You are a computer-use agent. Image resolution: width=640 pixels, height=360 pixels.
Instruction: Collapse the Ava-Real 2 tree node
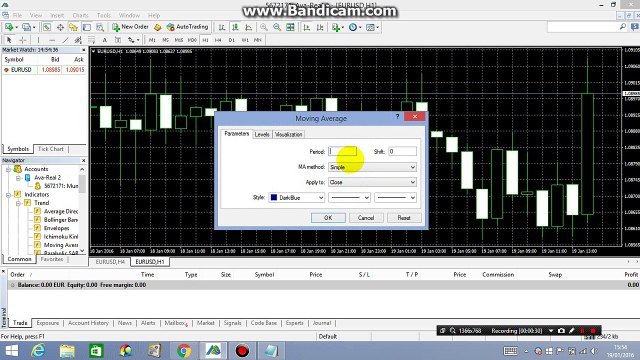coord(18,178)
